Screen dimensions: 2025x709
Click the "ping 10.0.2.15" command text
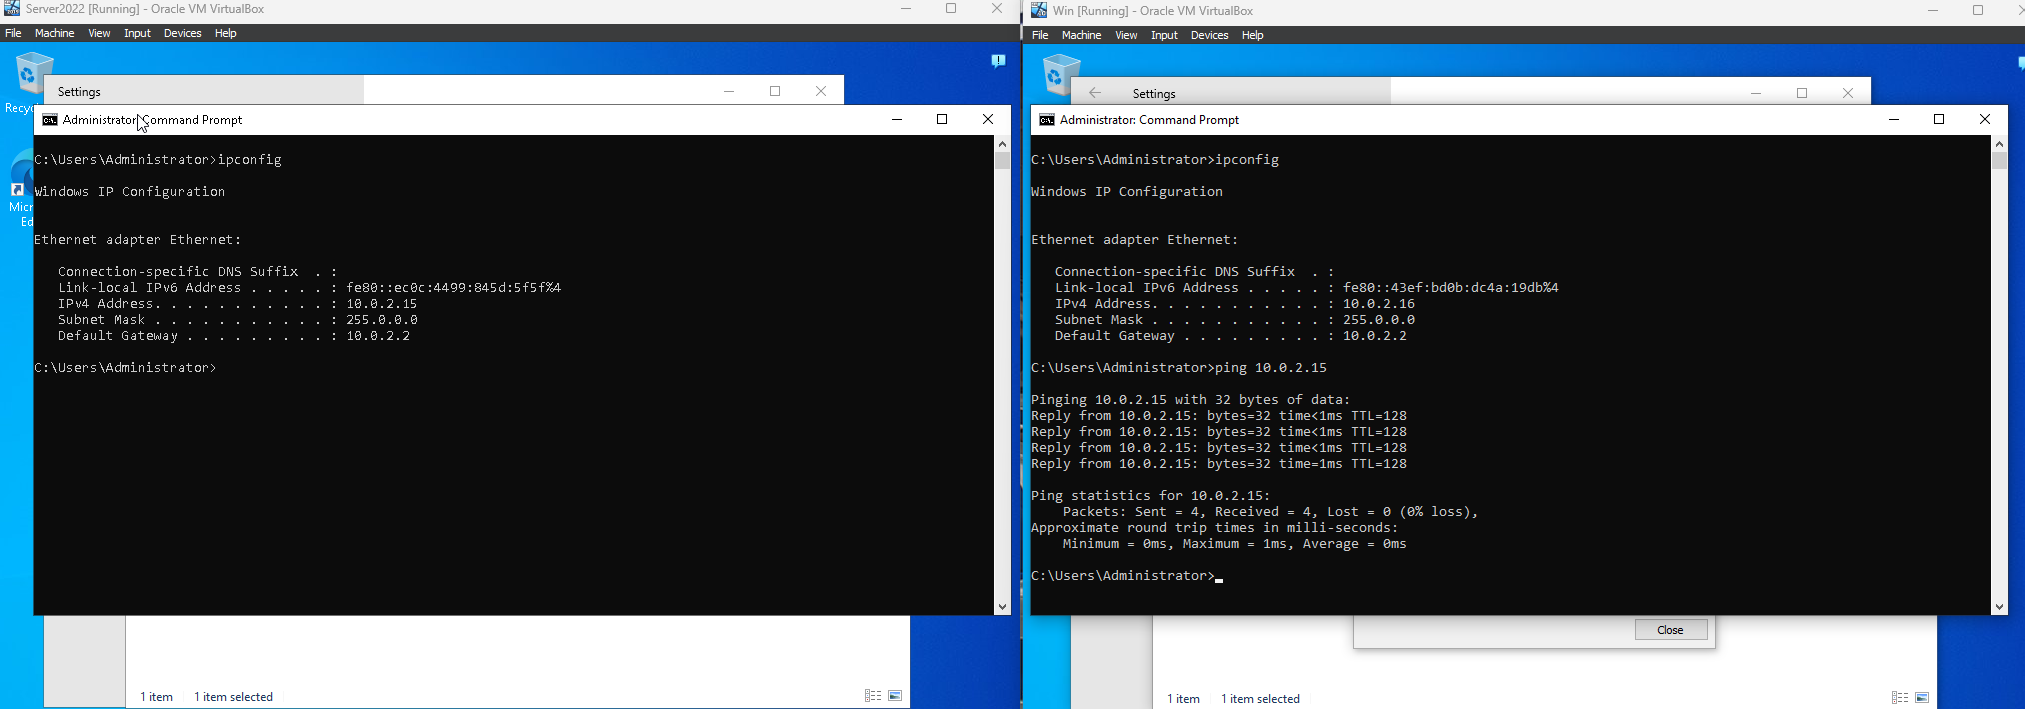tap(1271, 368)
